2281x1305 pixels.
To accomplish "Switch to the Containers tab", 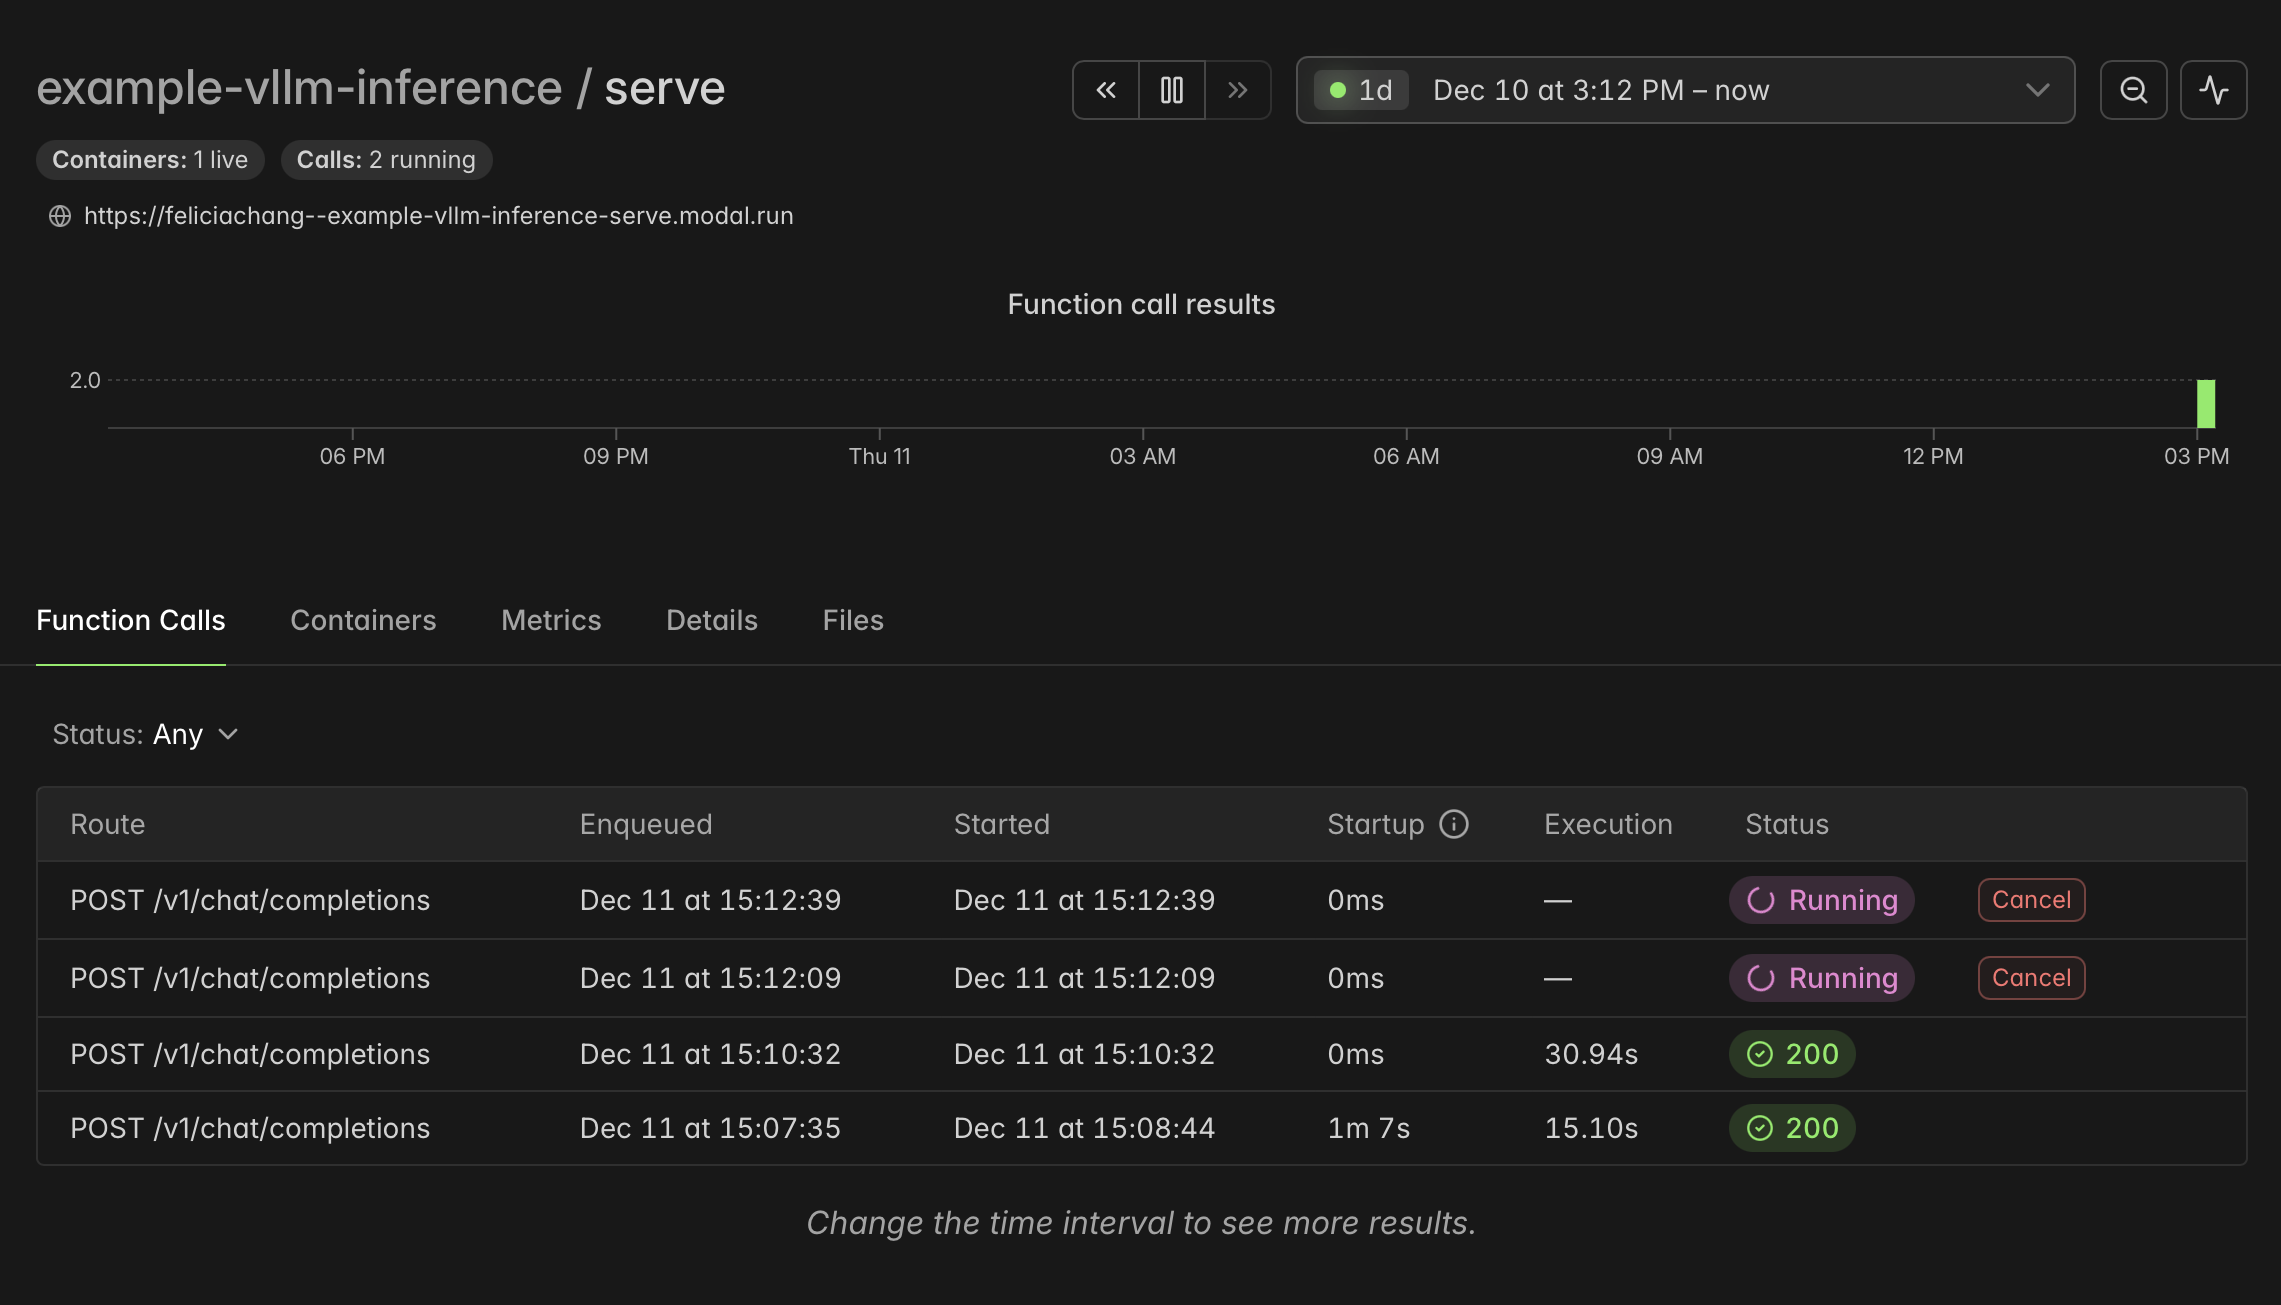I will 363,620.
